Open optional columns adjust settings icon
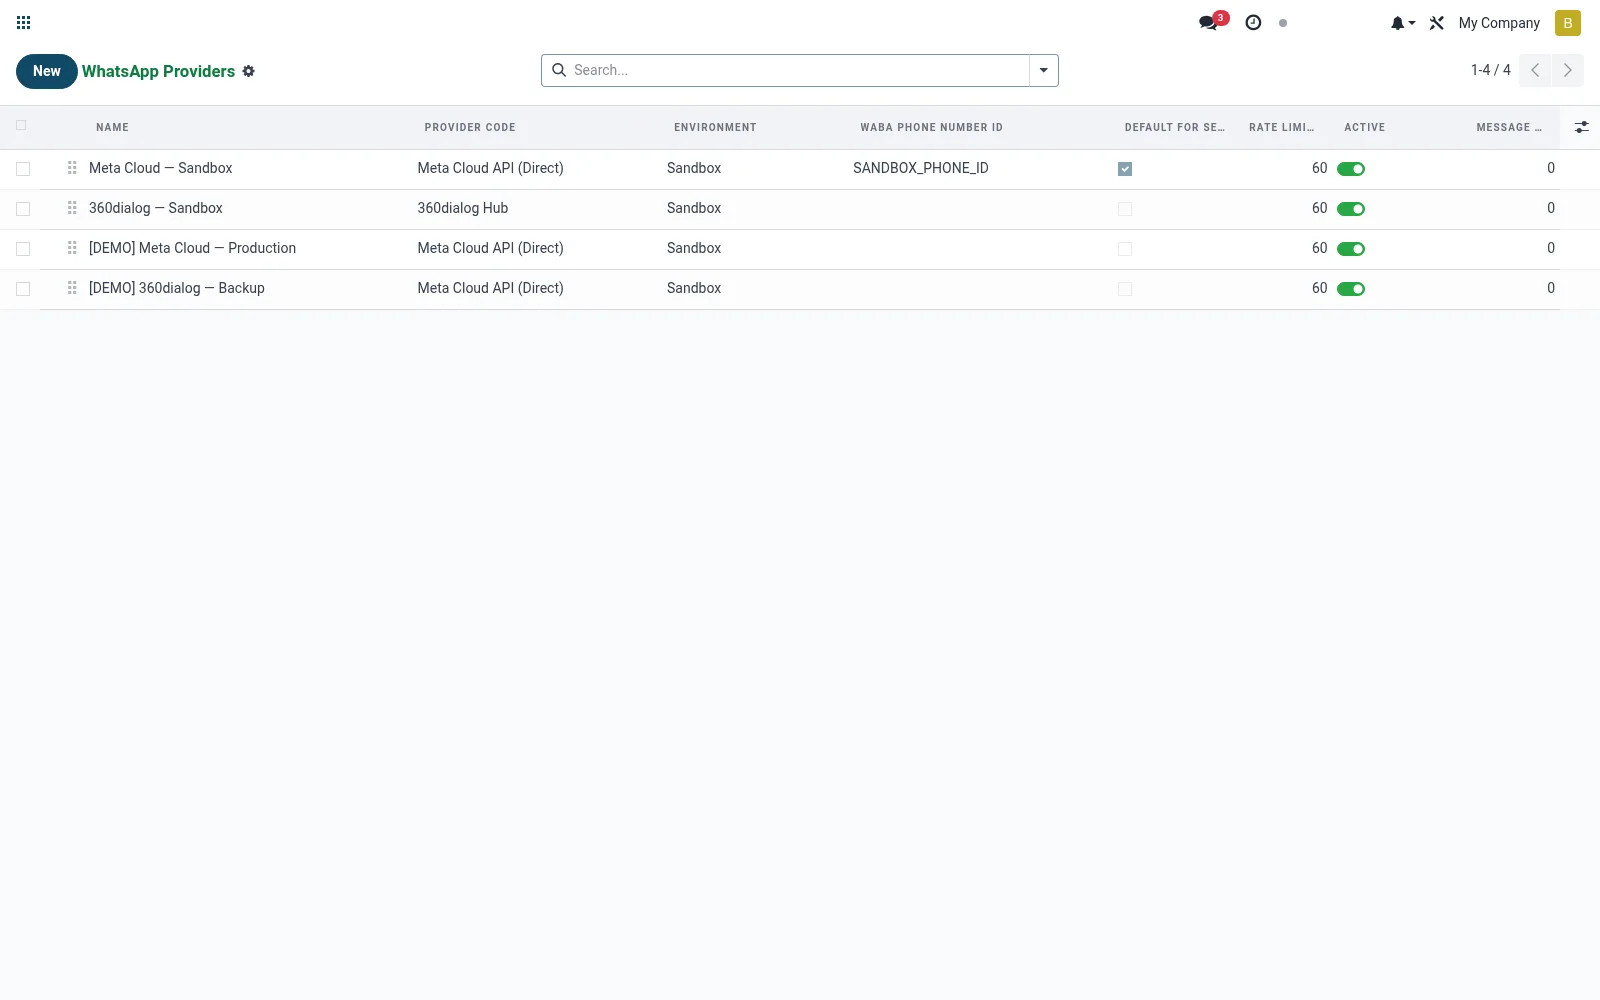Viewport: 1600px width, 1000px height. [x=1581, y=127]
